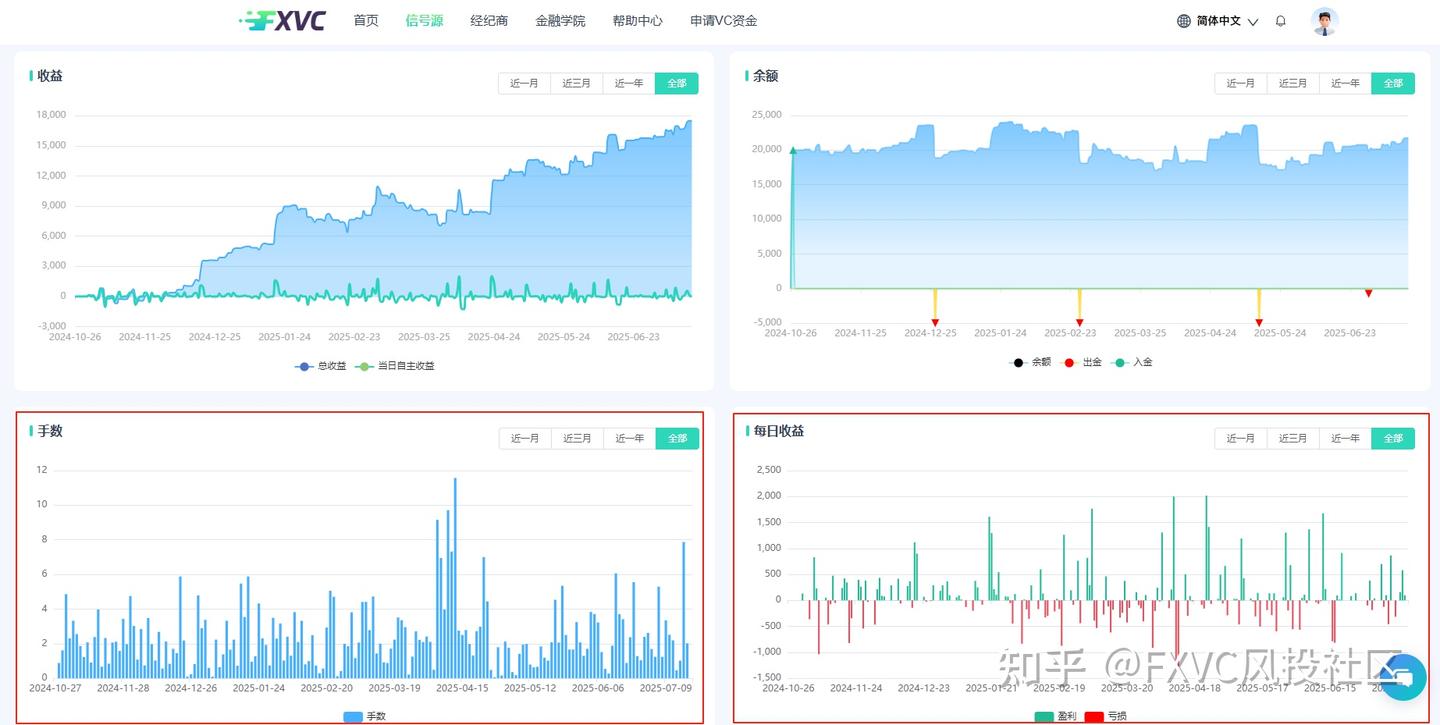1440x725 pixels.
Task: Select 近一月 filter on the 收益 chart
Action: [x=524, y=83]
